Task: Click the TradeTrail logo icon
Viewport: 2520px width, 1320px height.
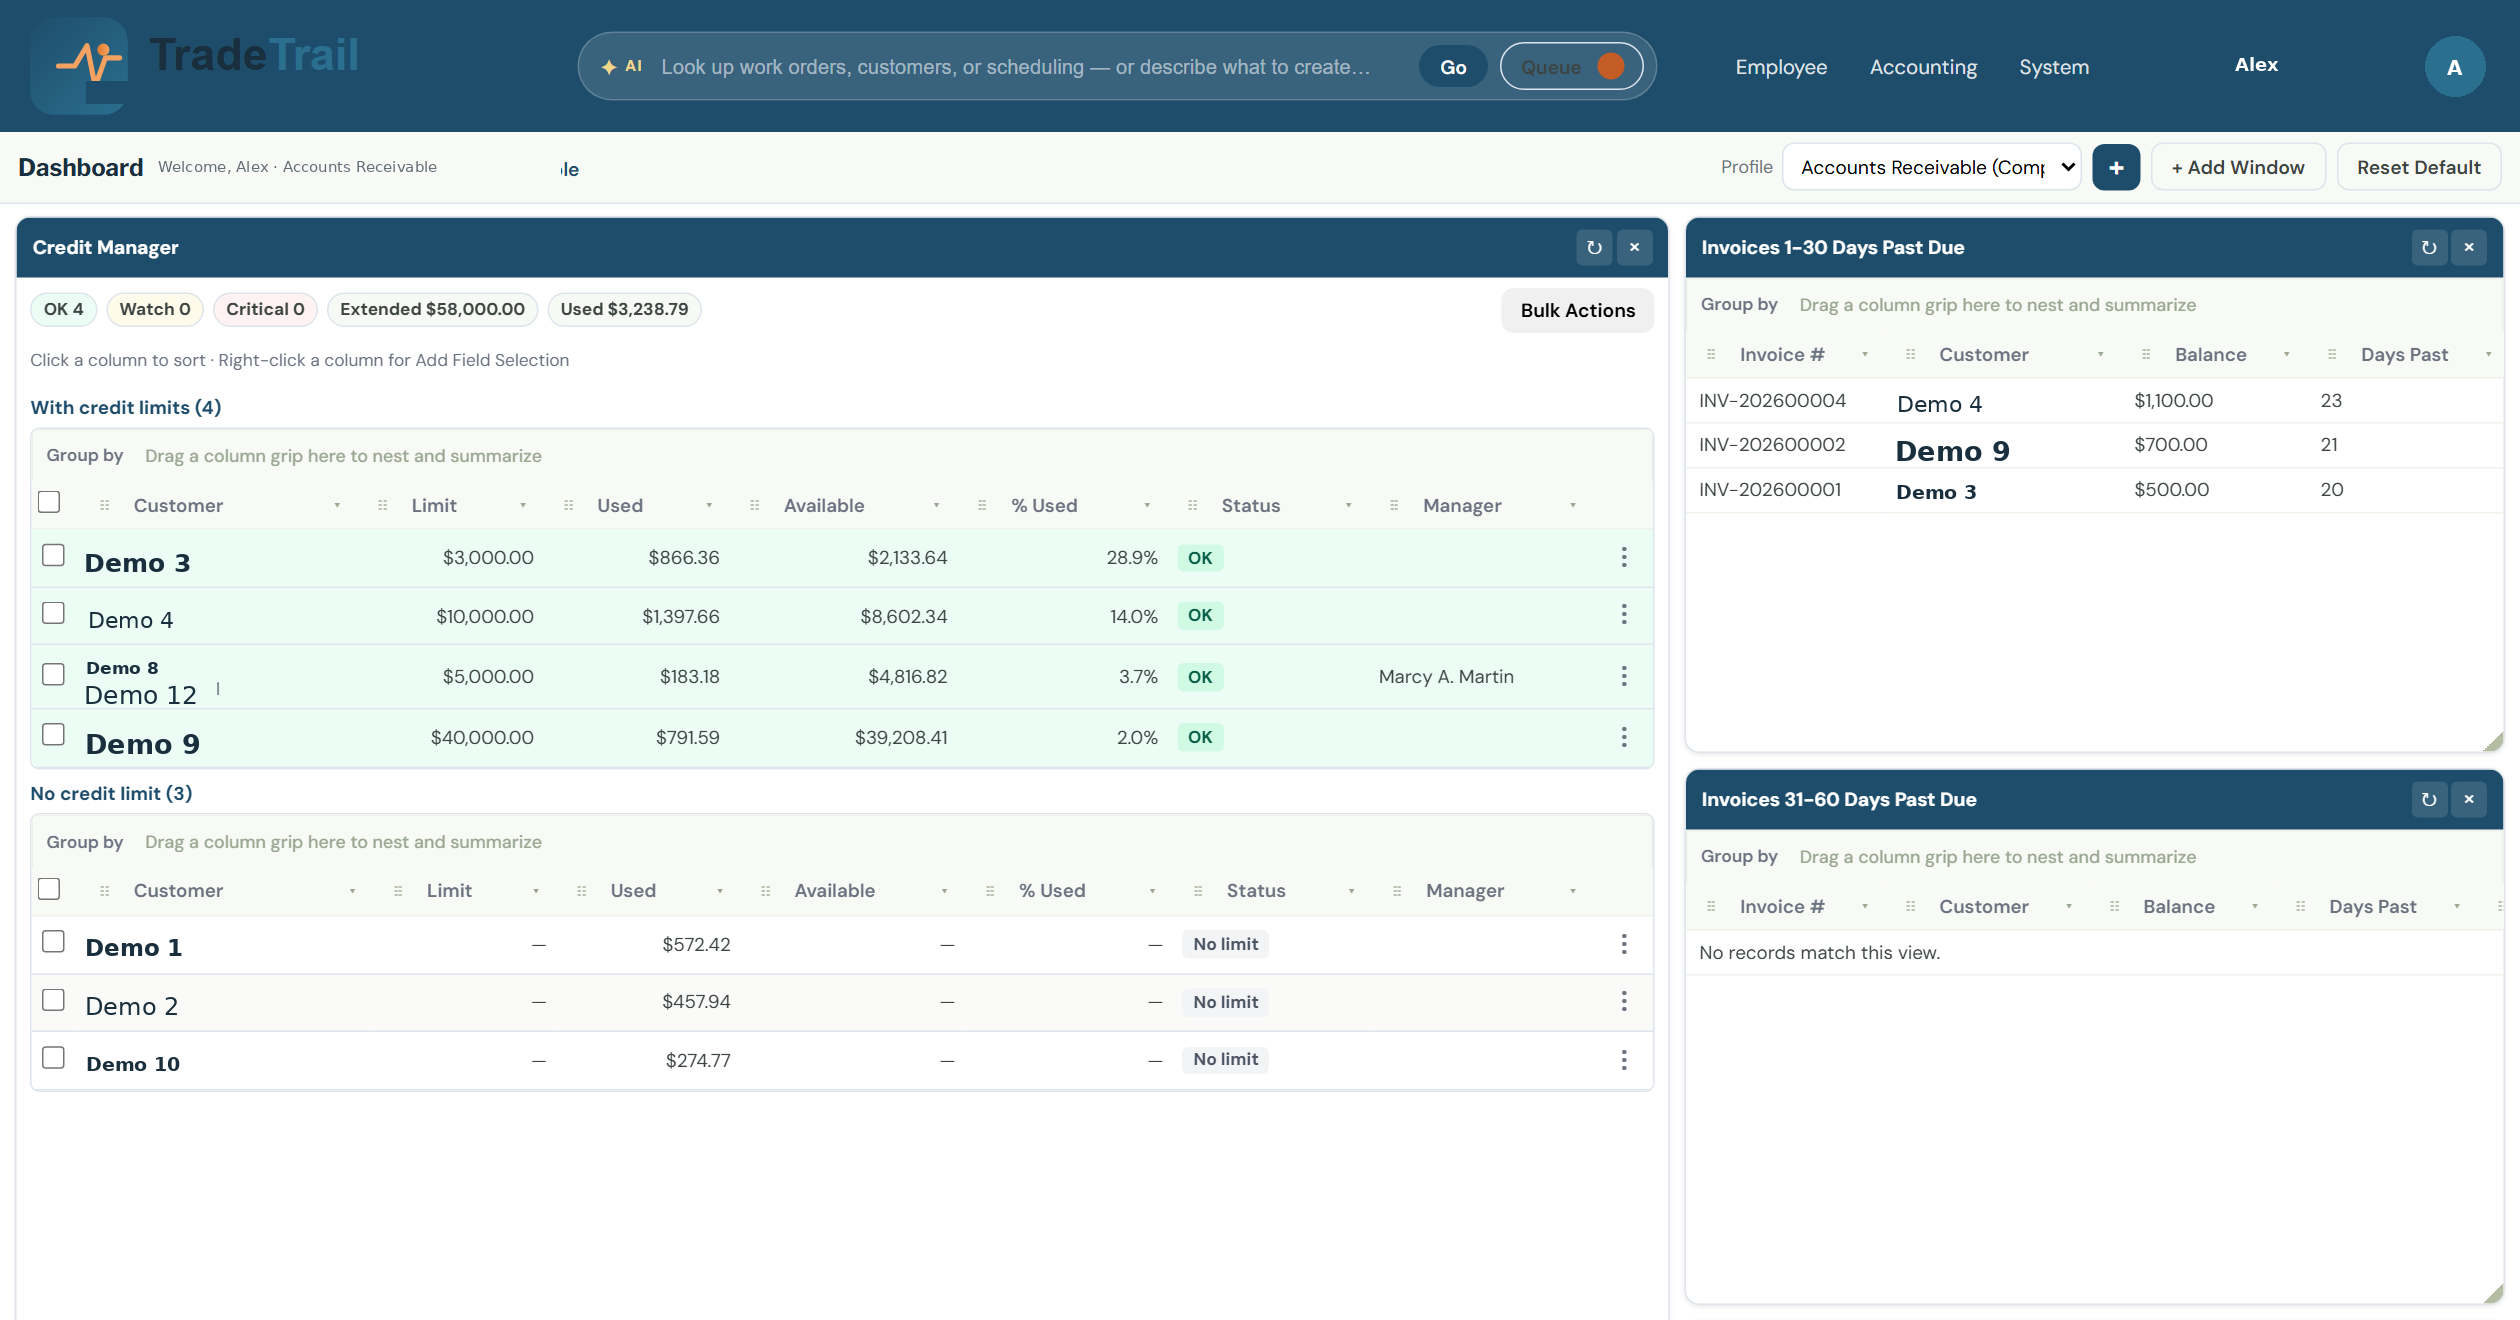Action: click(80, 65)
